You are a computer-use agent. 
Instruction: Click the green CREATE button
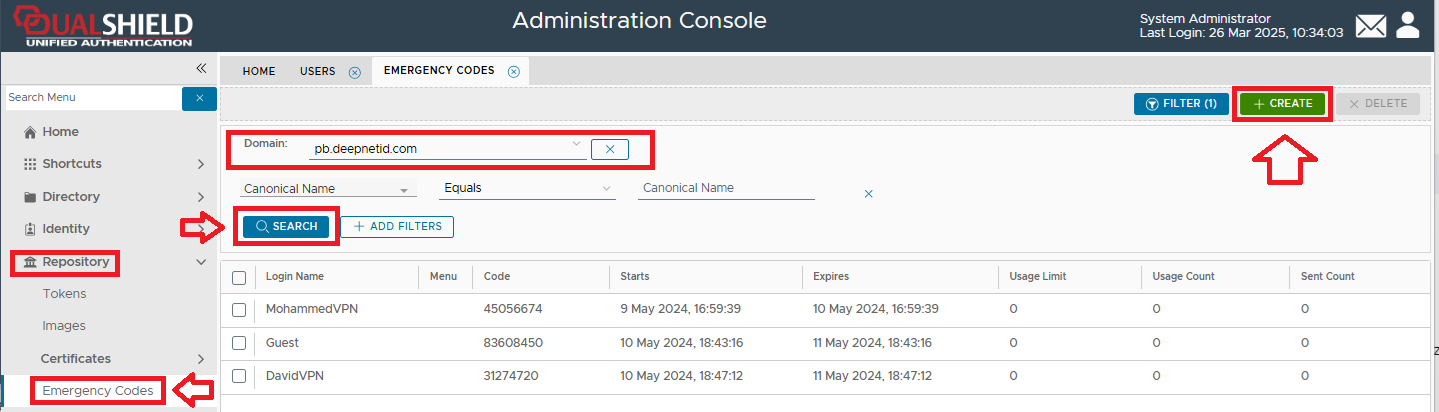pos(1282,103)
